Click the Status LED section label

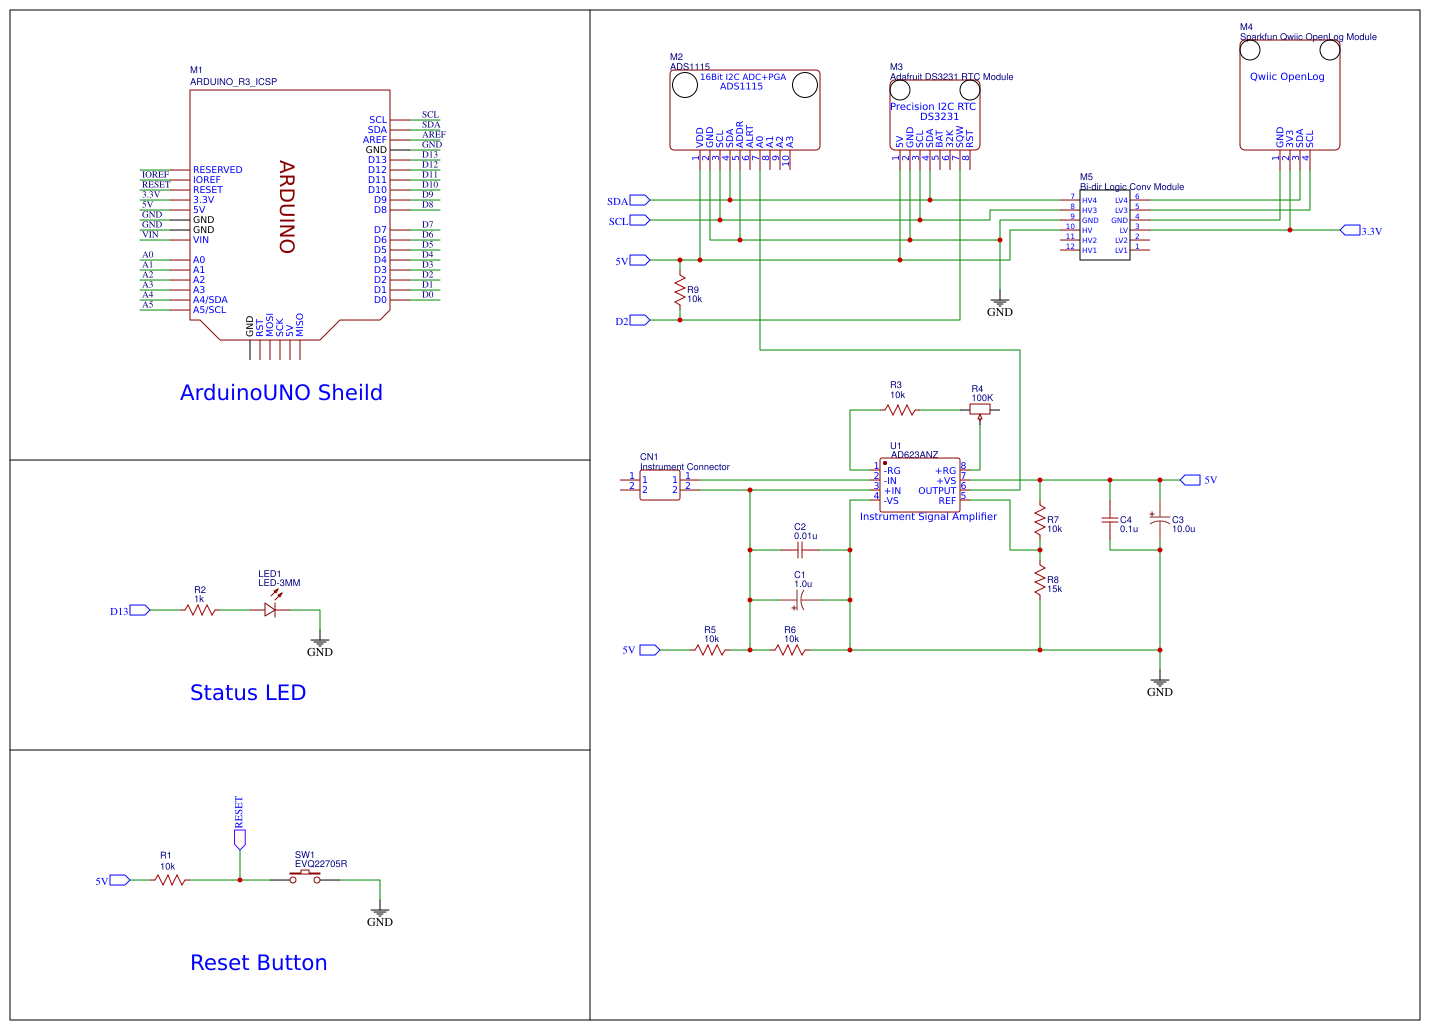248,692
